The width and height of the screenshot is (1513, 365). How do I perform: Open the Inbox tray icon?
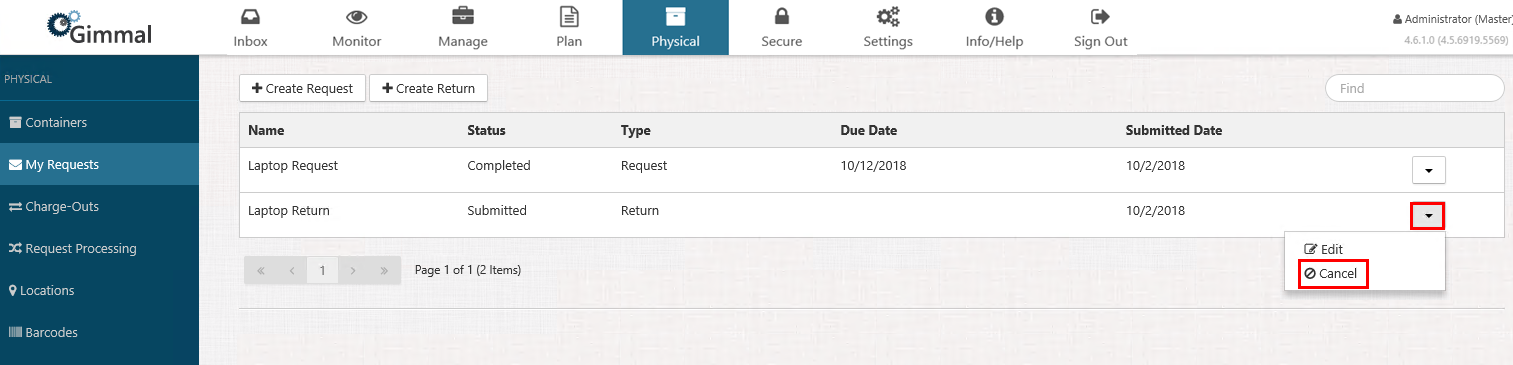(x=250, y=17)
